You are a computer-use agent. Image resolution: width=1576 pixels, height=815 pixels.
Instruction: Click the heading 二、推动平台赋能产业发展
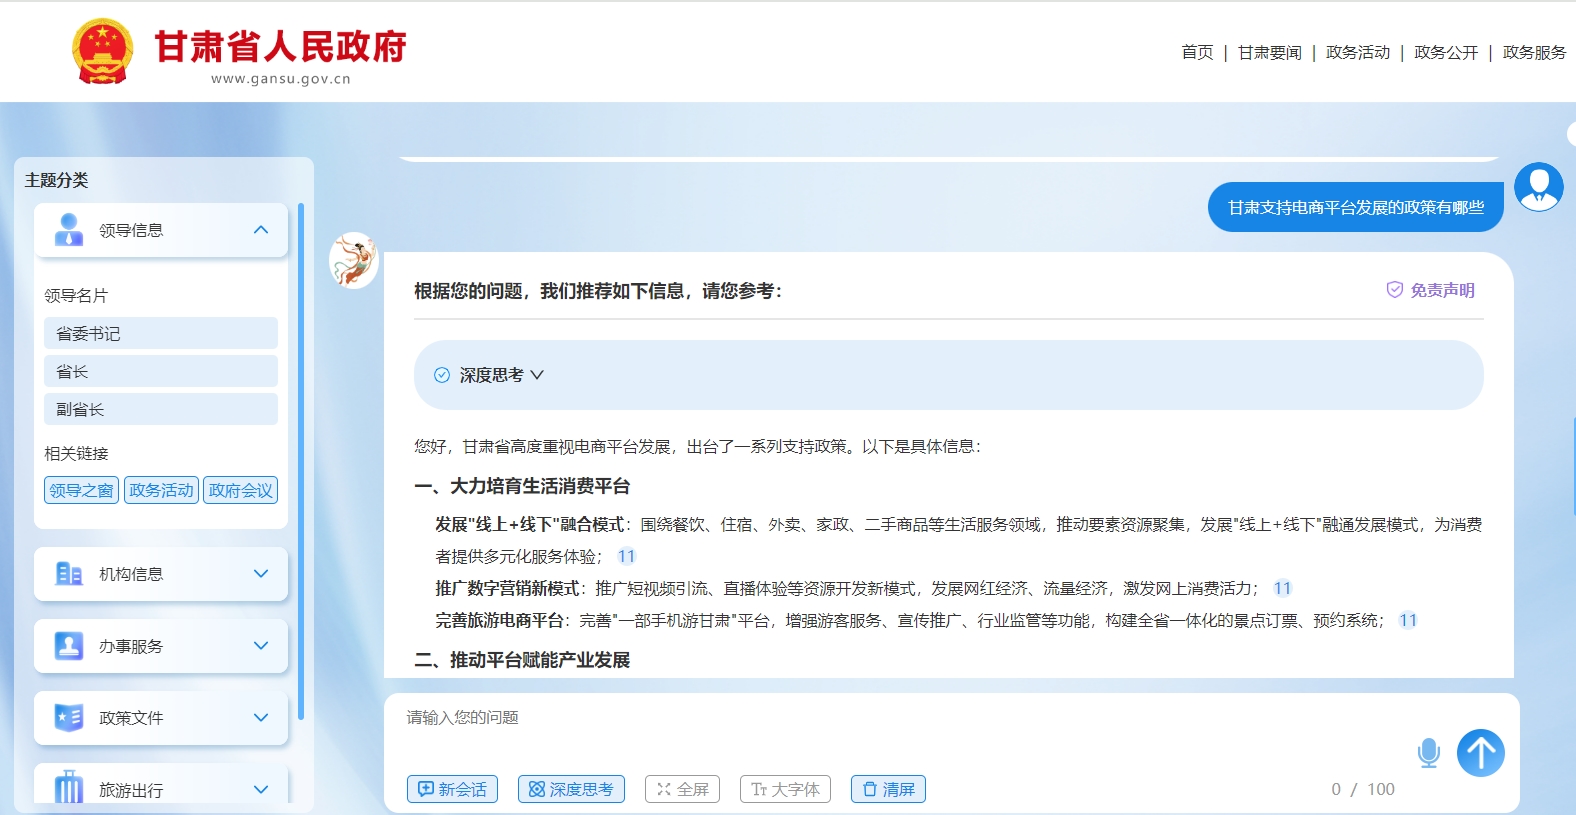(522, 660)
